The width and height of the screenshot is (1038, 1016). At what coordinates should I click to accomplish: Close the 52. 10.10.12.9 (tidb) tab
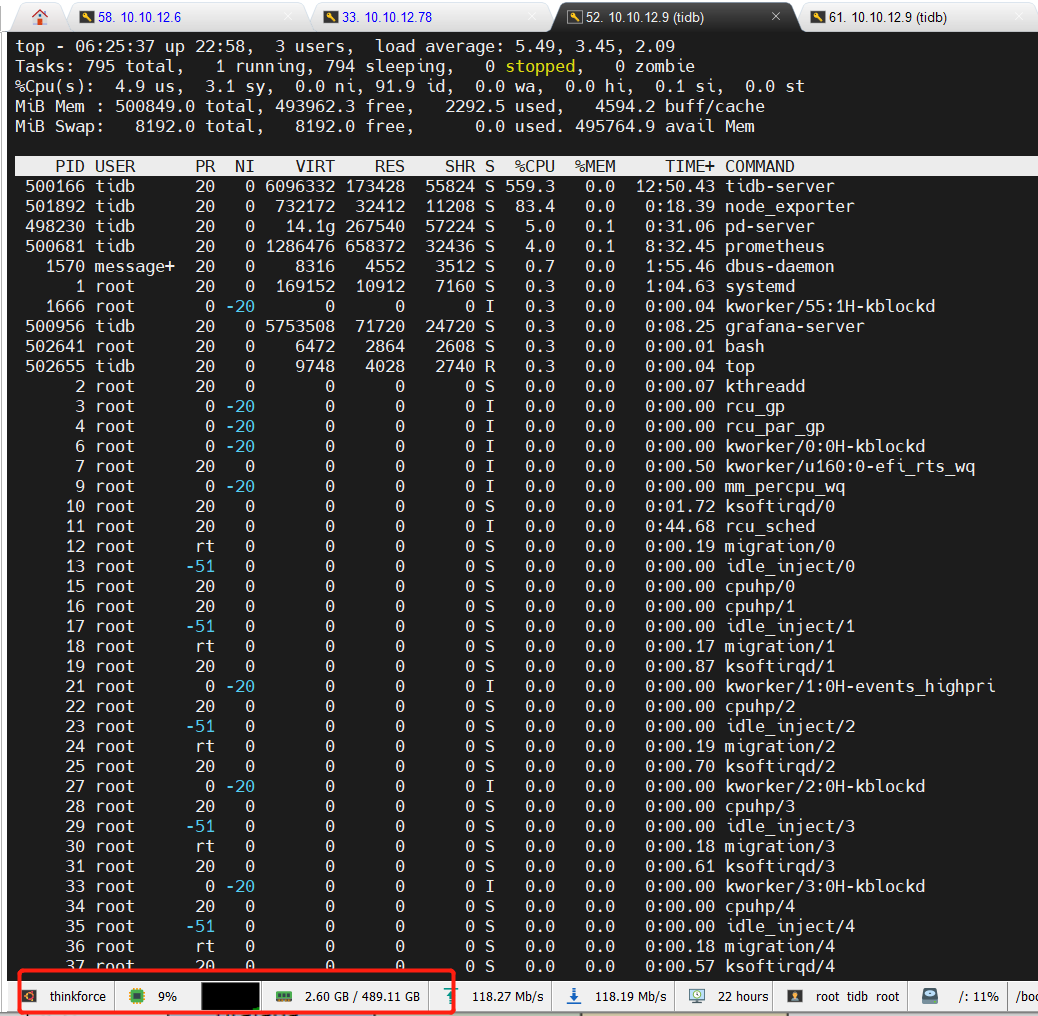(776, 17)
